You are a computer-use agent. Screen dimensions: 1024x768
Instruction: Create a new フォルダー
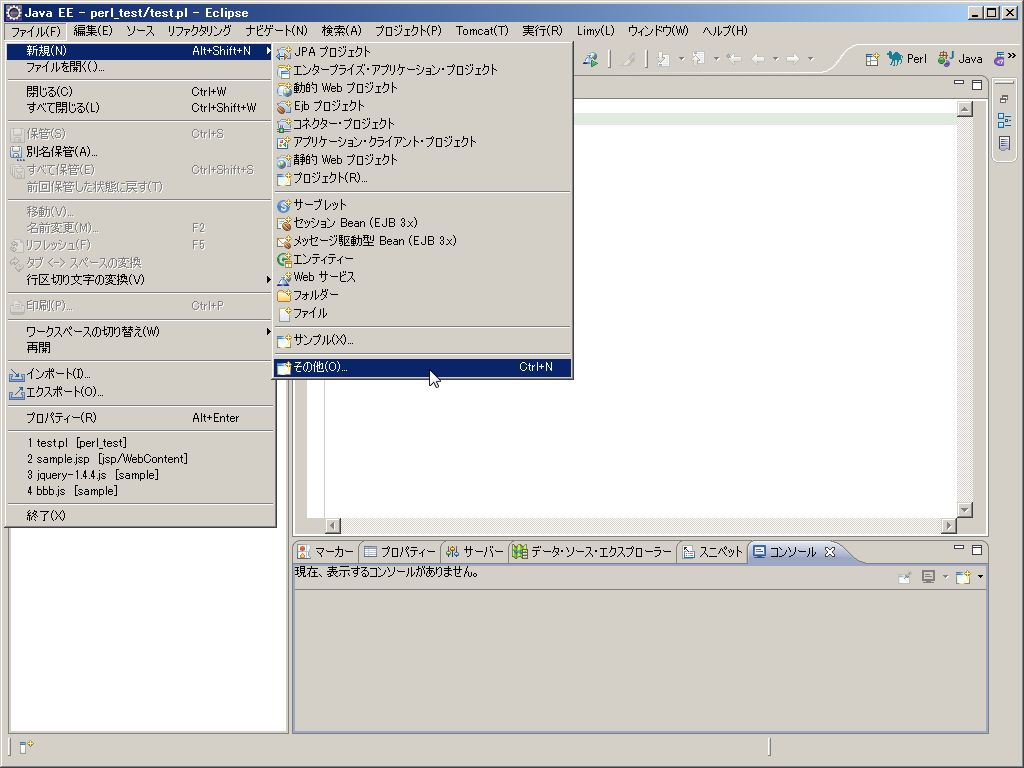(x=423, y=295)
